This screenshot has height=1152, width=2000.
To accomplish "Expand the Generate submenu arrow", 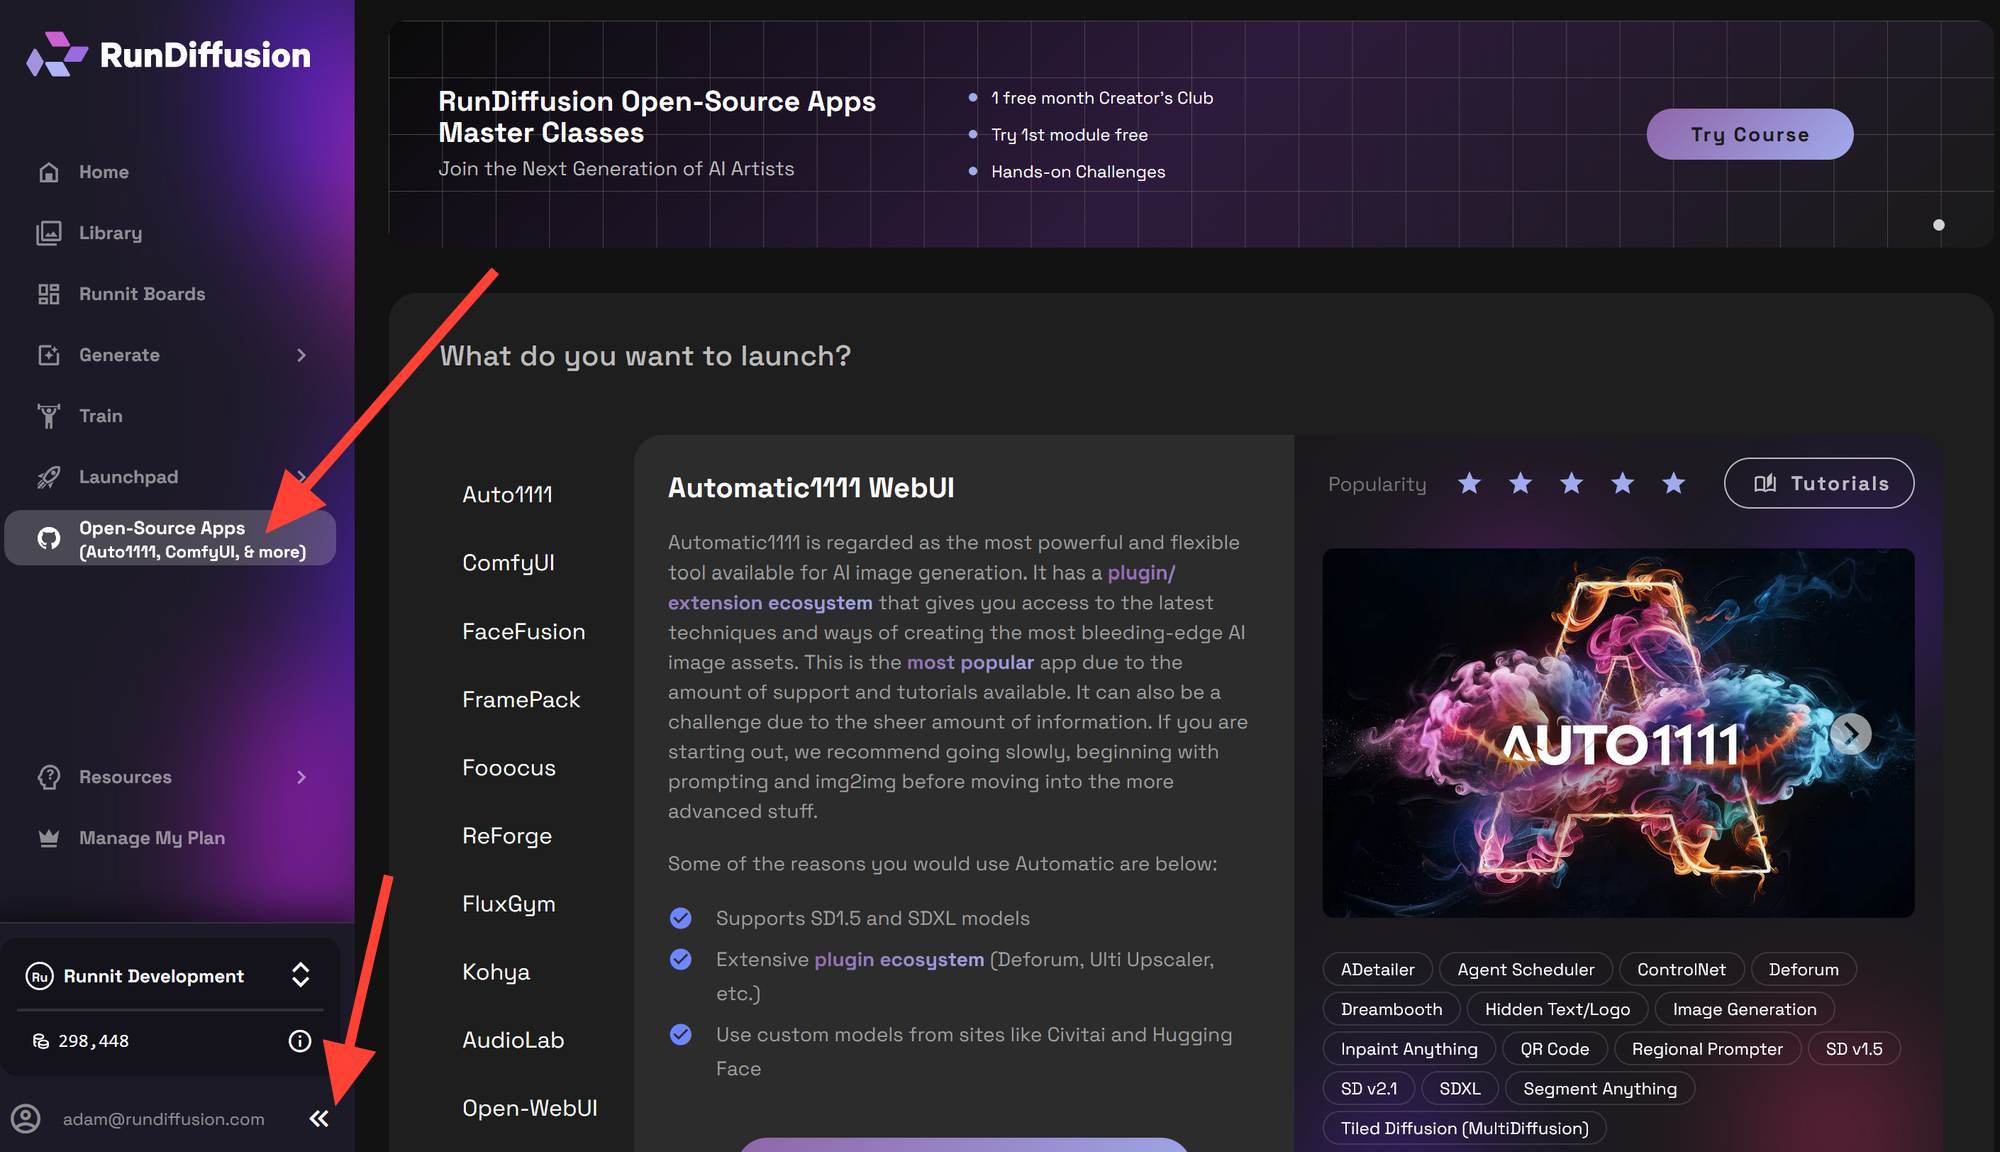I will [x=301, y=355].
